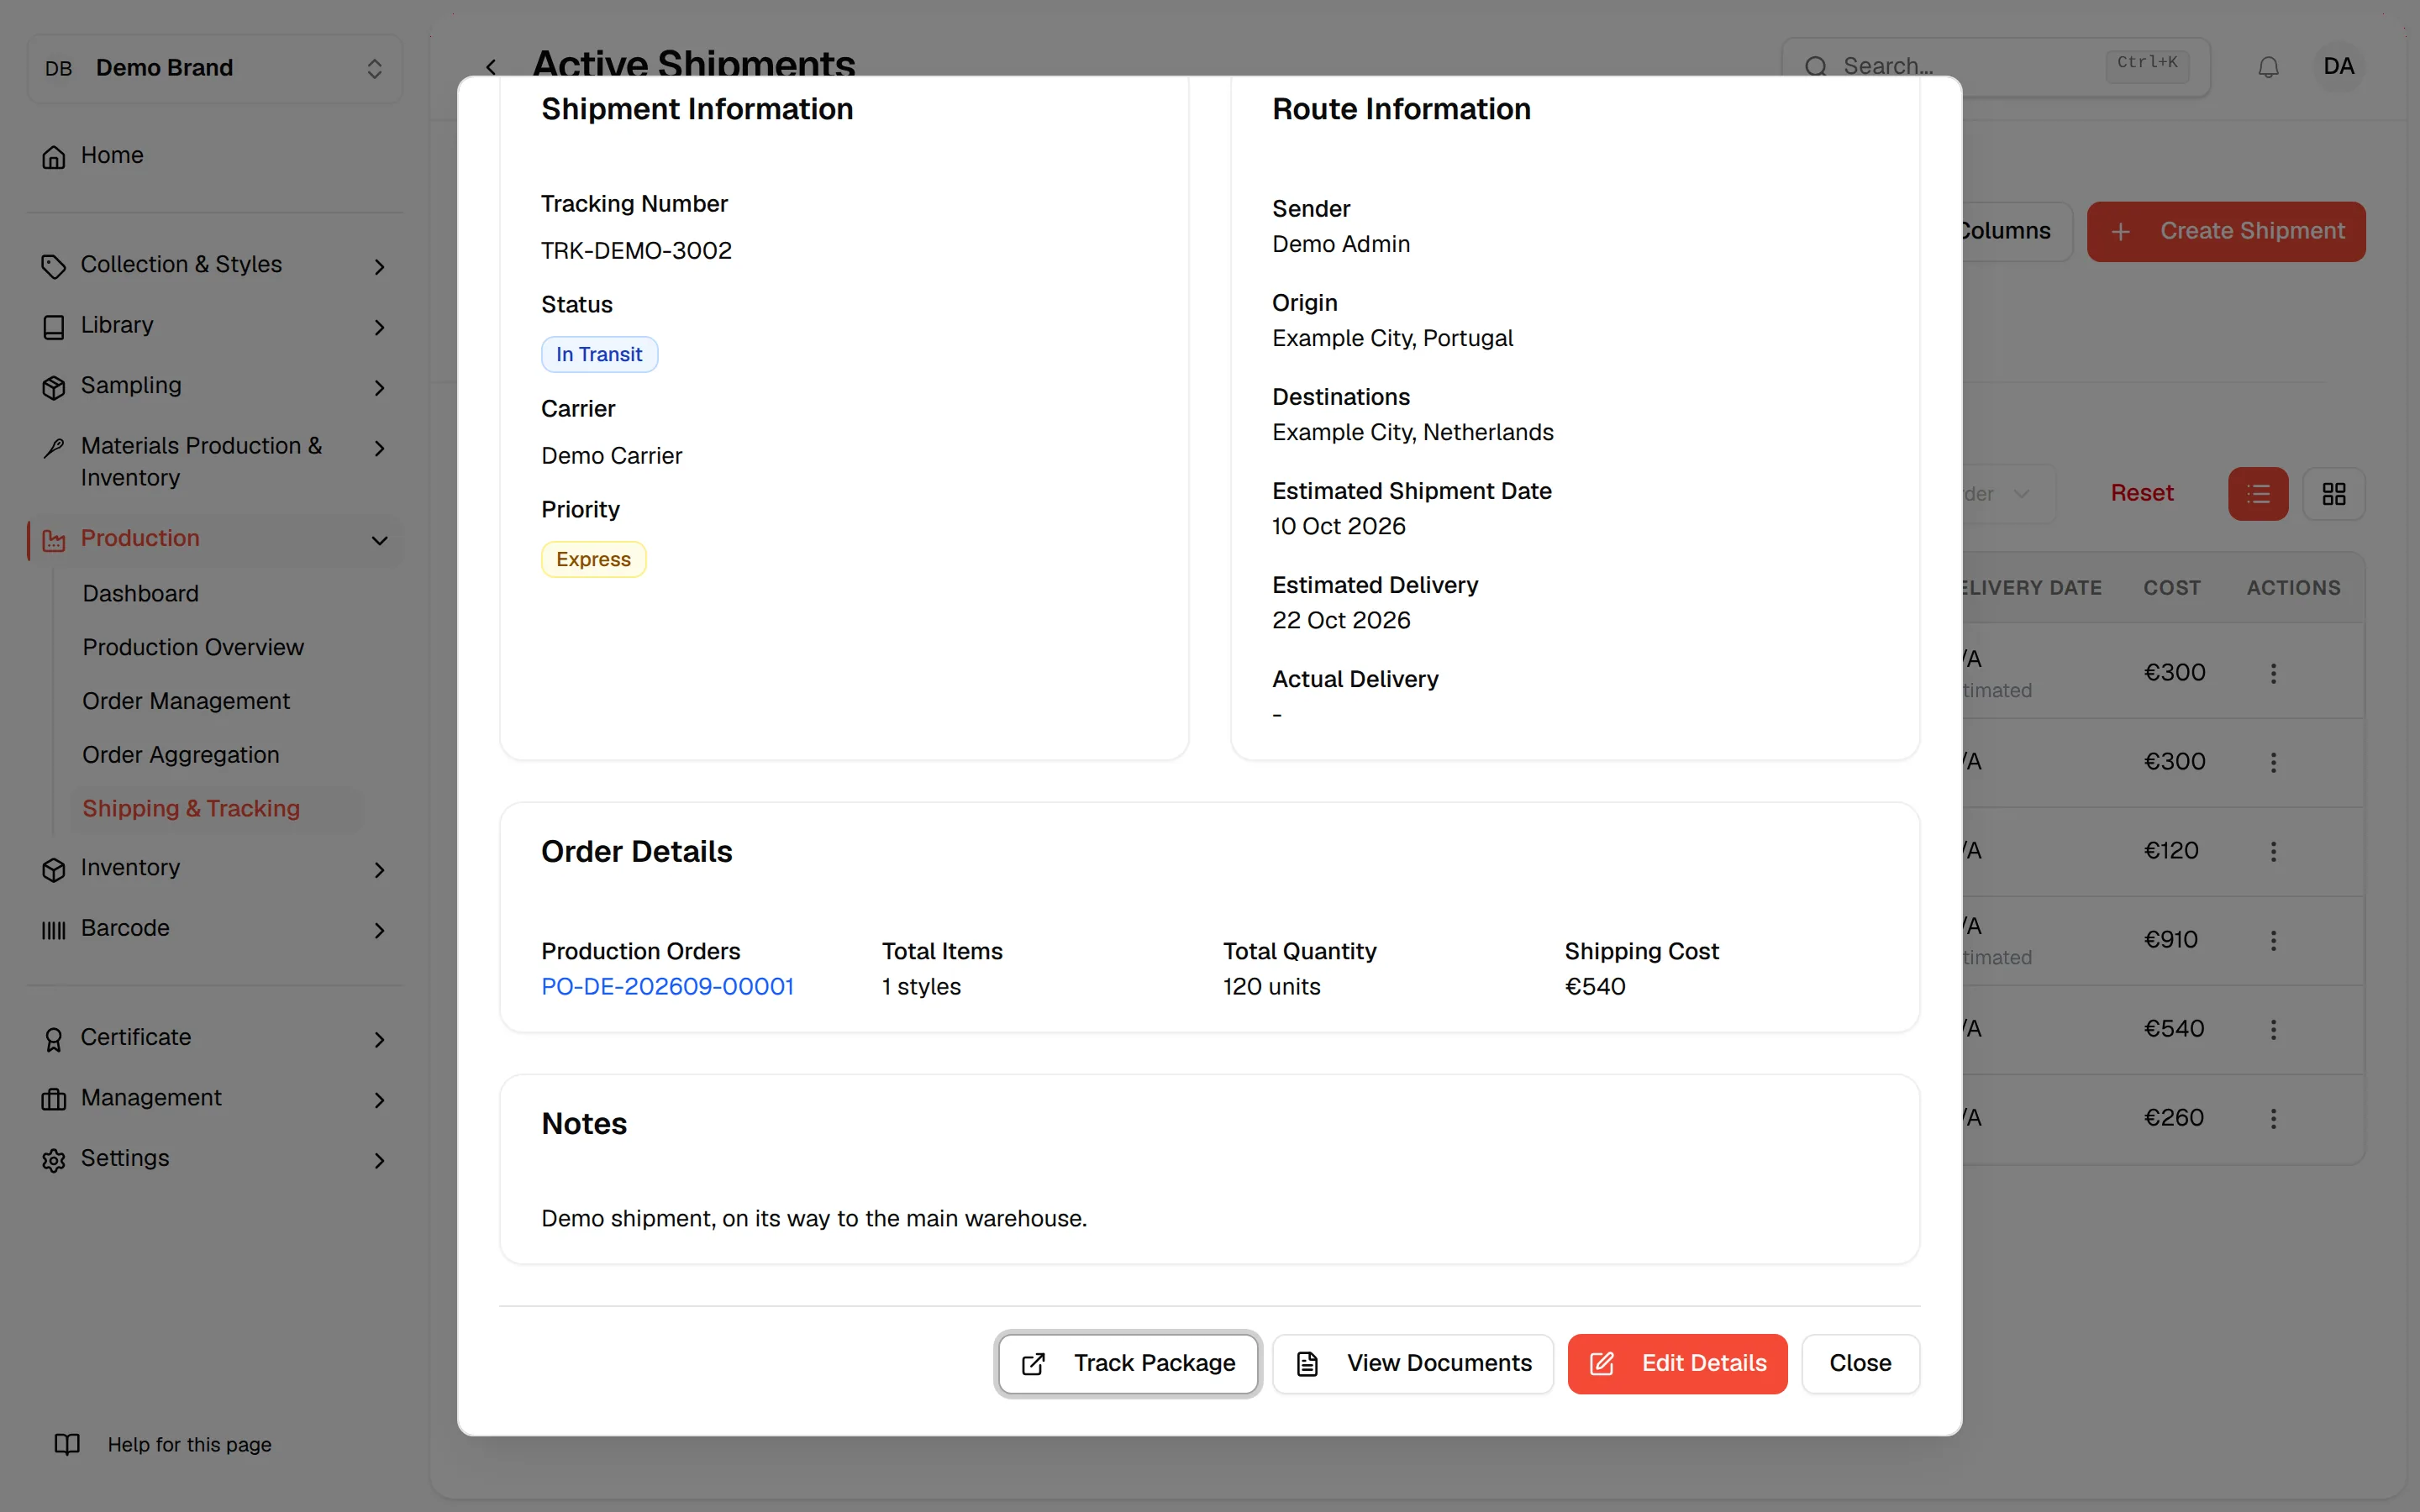Click the In Transit status badge
This screenshot has width=2420, height=1512.
point(599,354)
